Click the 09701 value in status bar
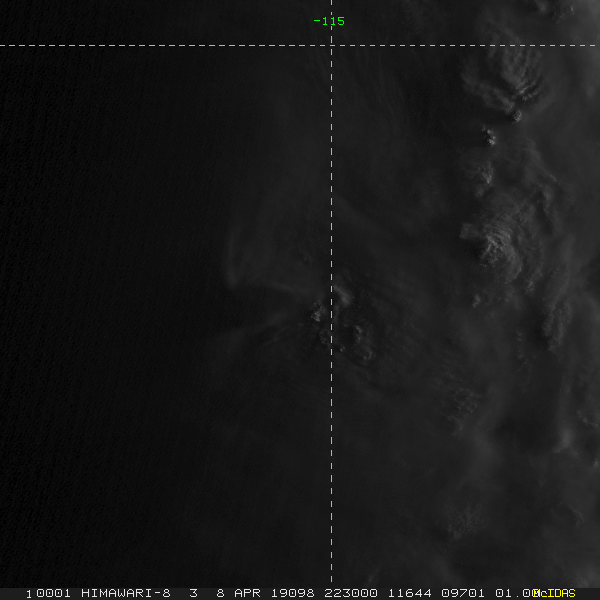600x600 pixels. pyautogui.click(x=463, y=593)
